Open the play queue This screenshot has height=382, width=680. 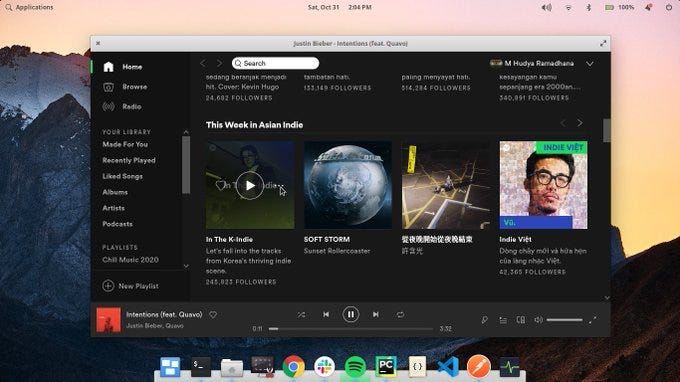coord(503,320)
